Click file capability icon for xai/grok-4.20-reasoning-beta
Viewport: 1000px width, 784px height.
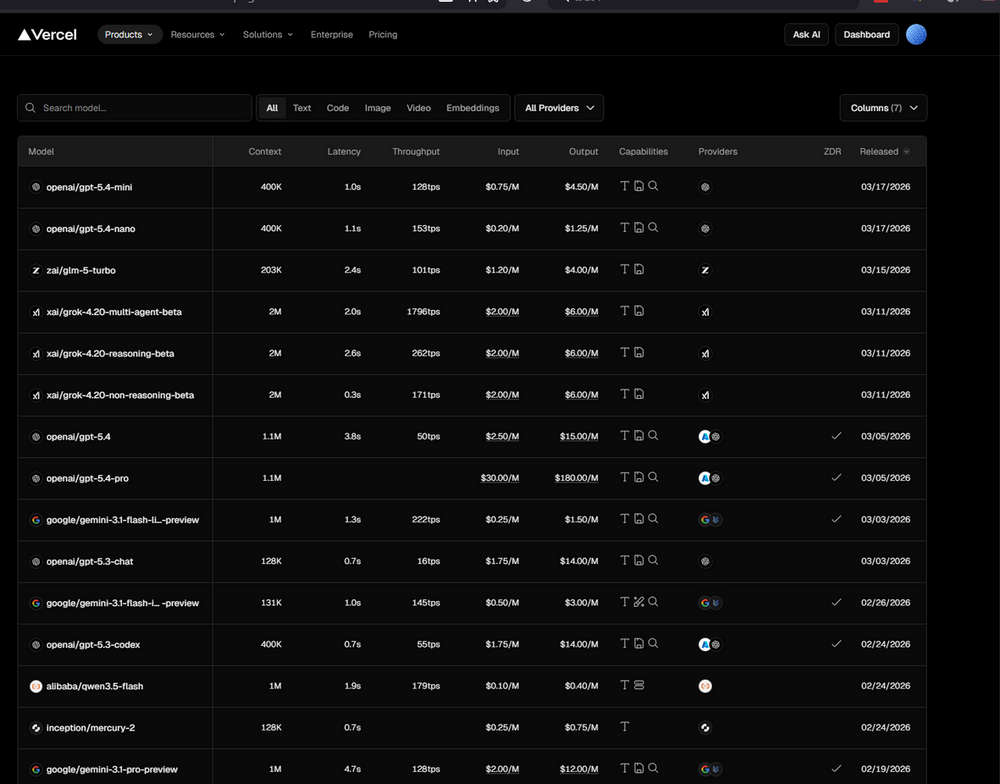coord(638,352)
